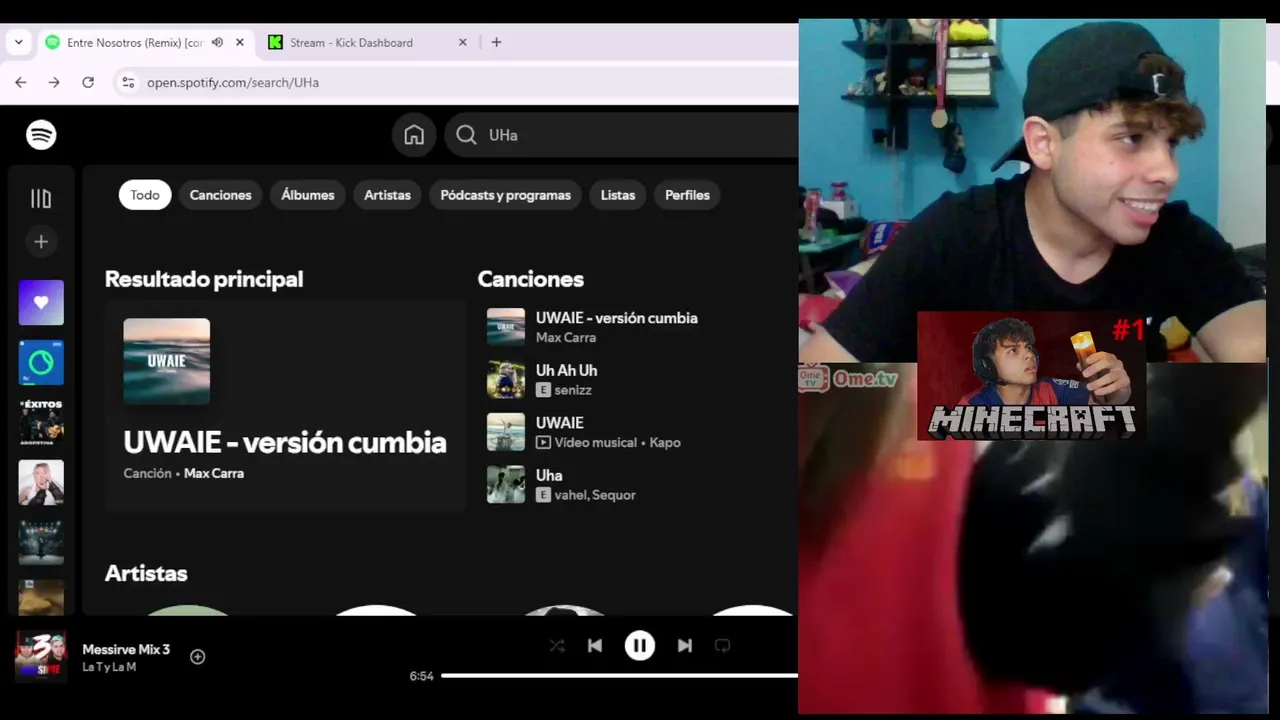
Task: Open top result UWAIE - versión cumbia title
Action: pos(285,442)
